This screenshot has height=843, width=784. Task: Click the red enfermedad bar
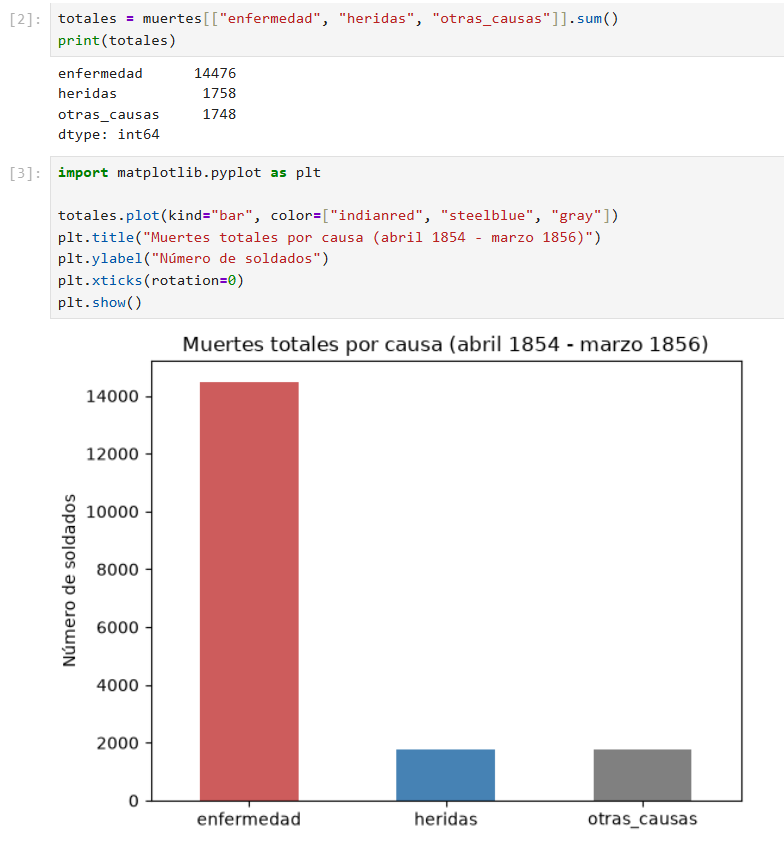point(249,591)
